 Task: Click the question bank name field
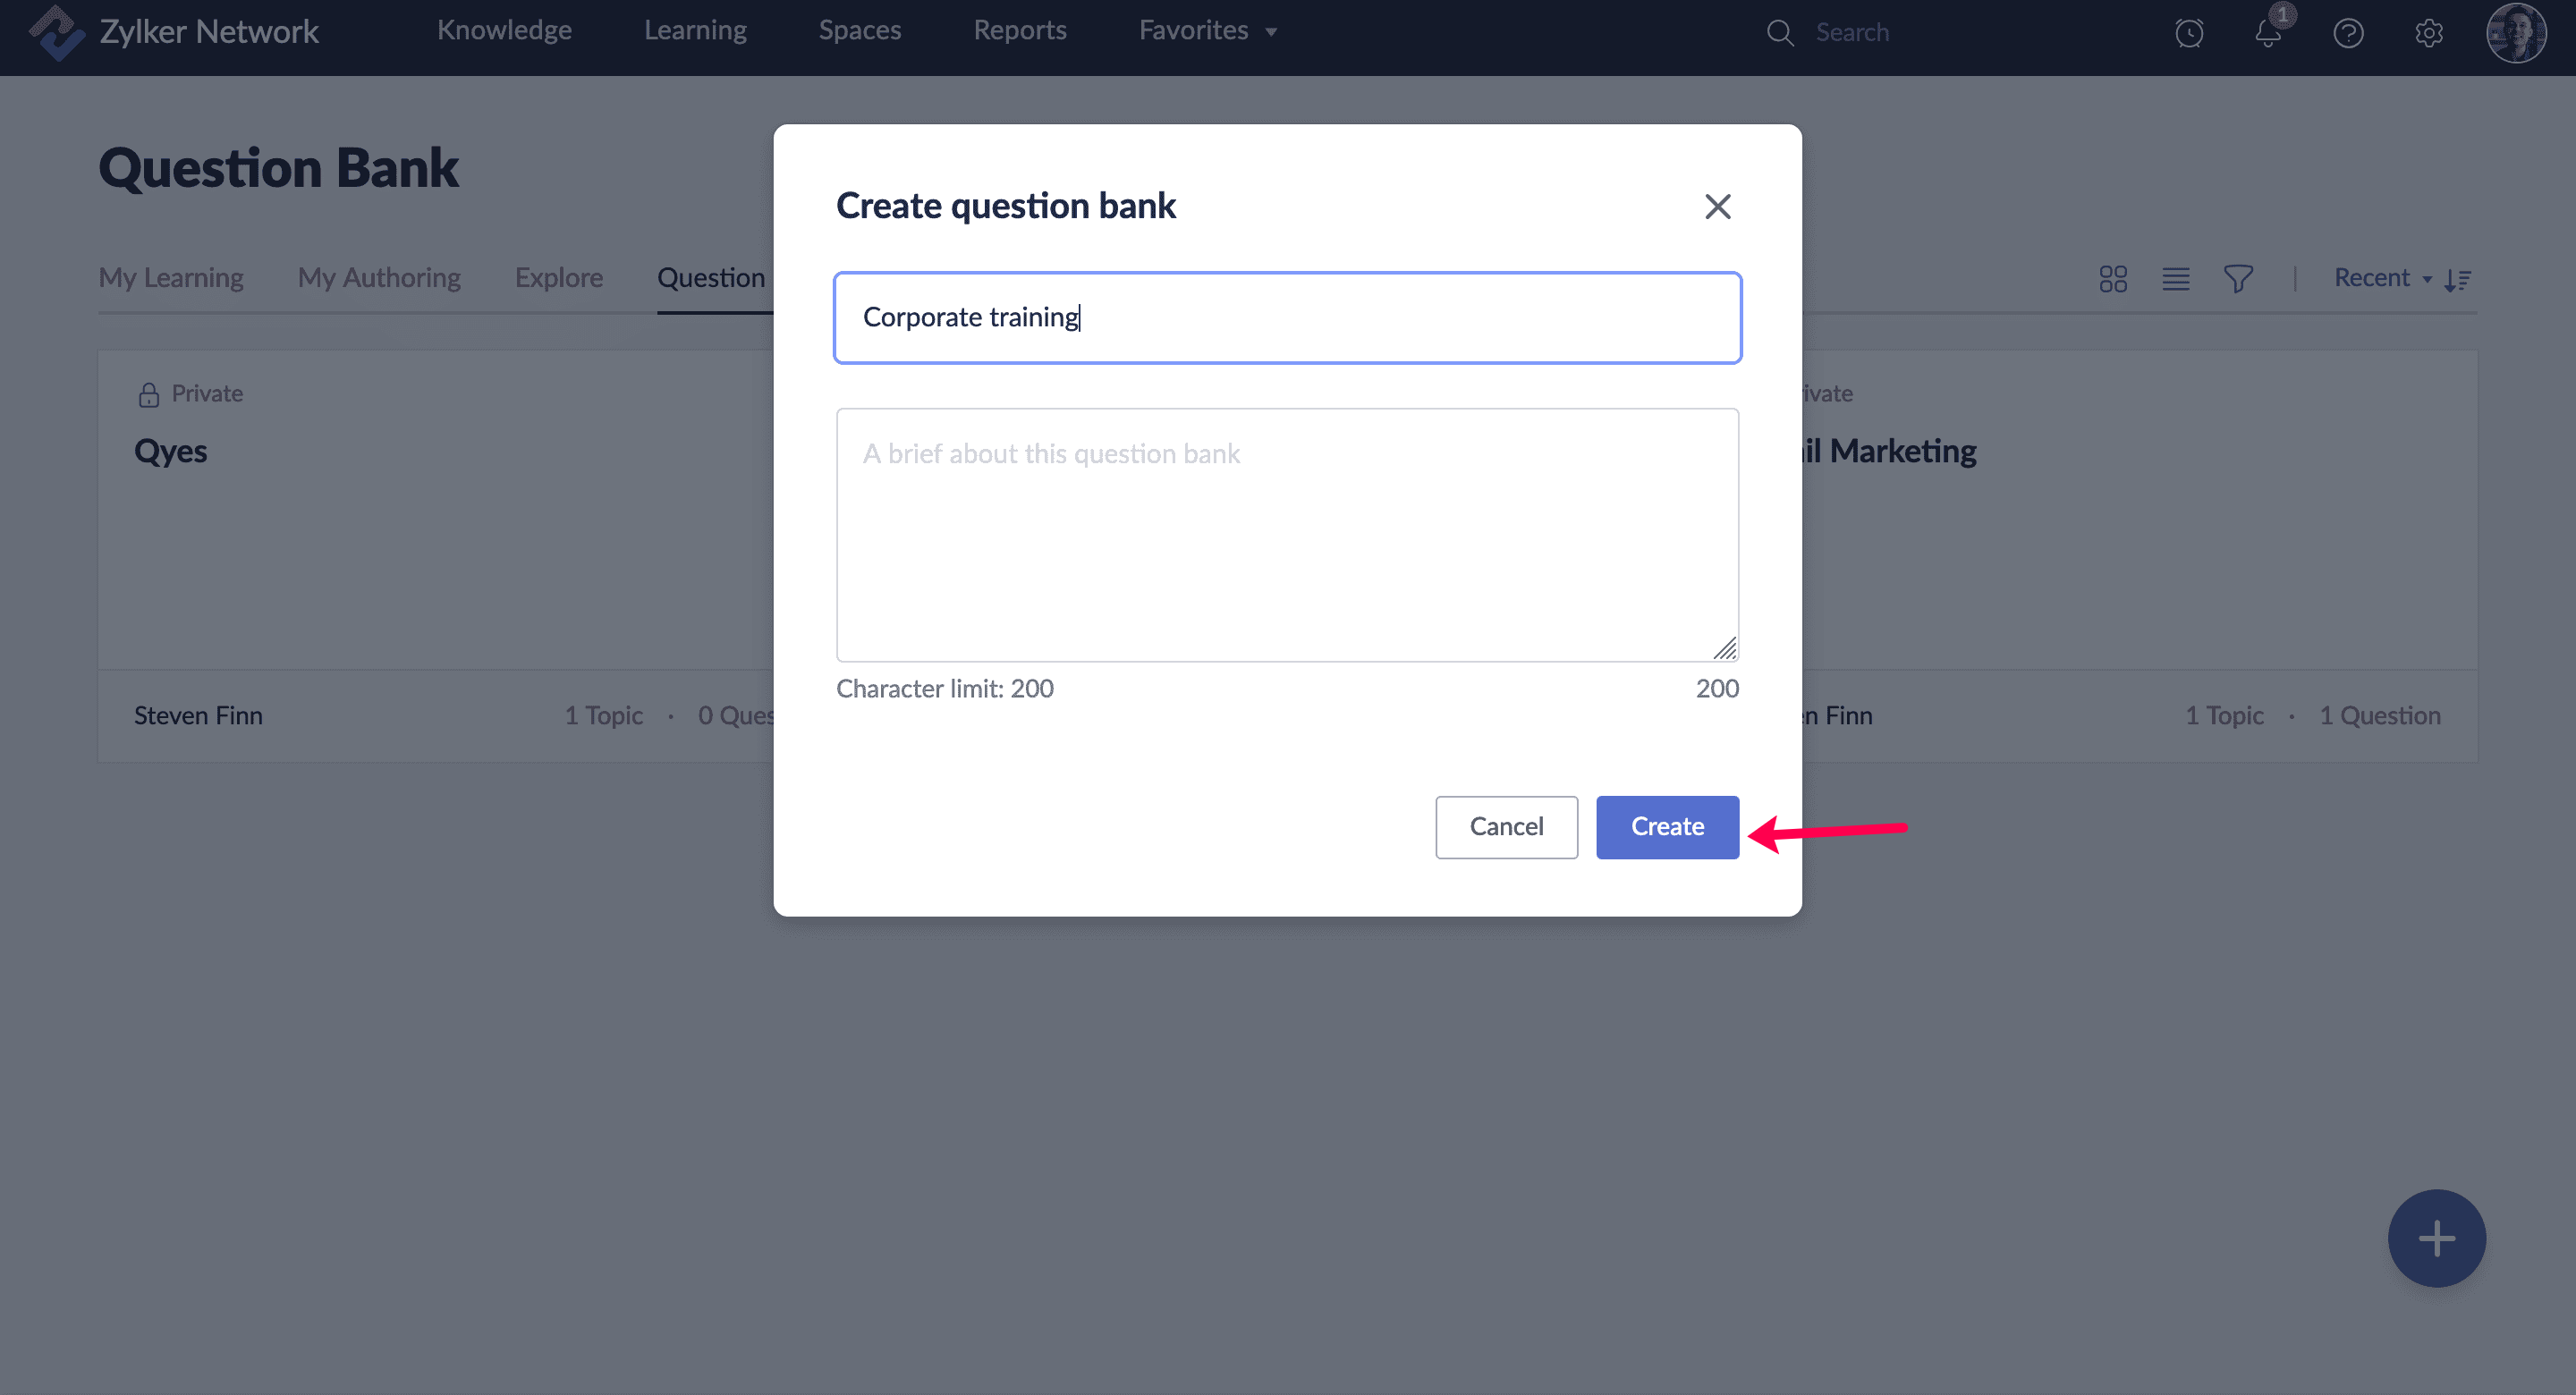1287,318
